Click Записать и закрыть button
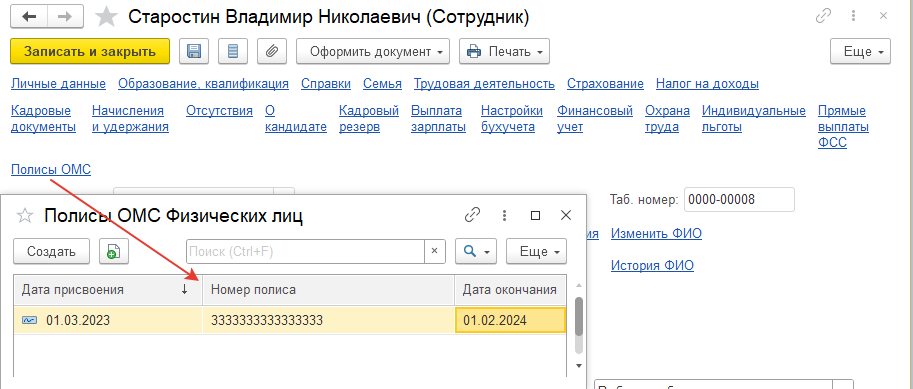The width and height of the screenshot is (913, 389). click(x=90, y=51)
